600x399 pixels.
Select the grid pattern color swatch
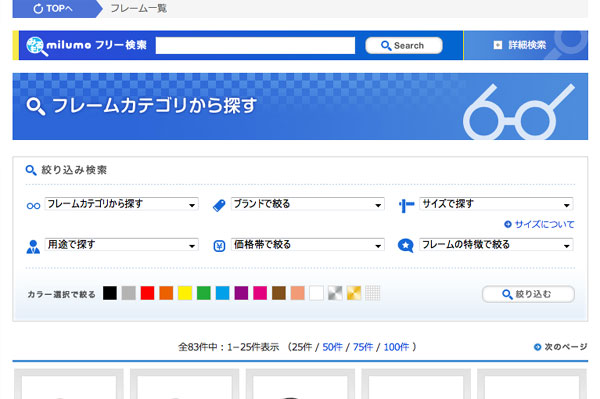point(372,293)
